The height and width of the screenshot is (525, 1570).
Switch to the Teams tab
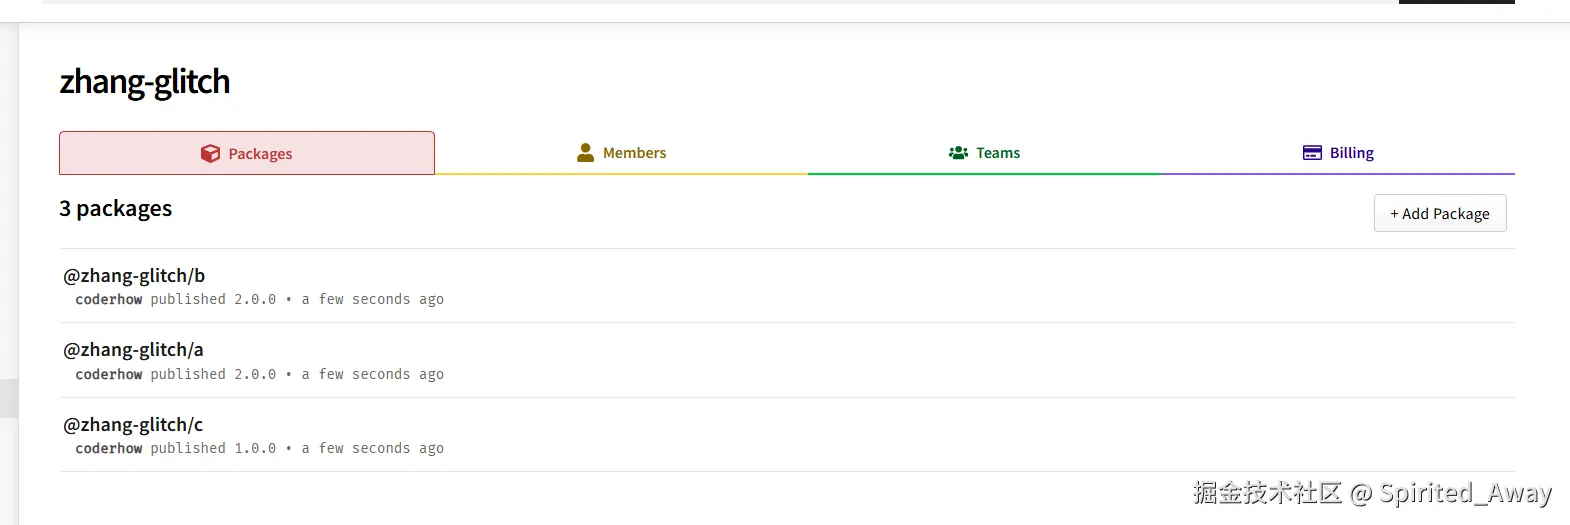tap(984, 153)
